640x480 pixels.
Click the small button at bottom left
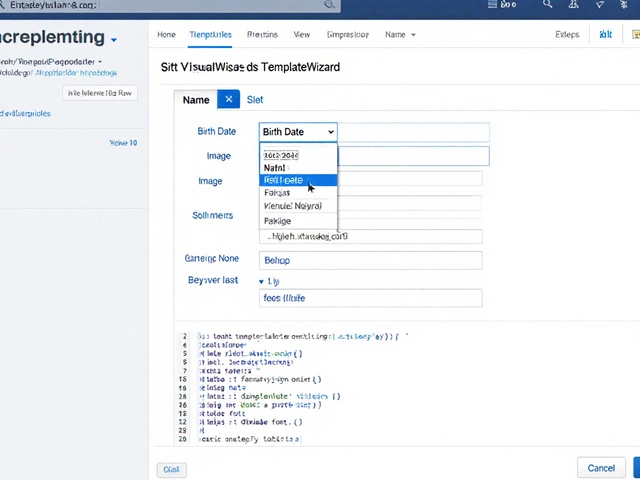click(171, 470)
